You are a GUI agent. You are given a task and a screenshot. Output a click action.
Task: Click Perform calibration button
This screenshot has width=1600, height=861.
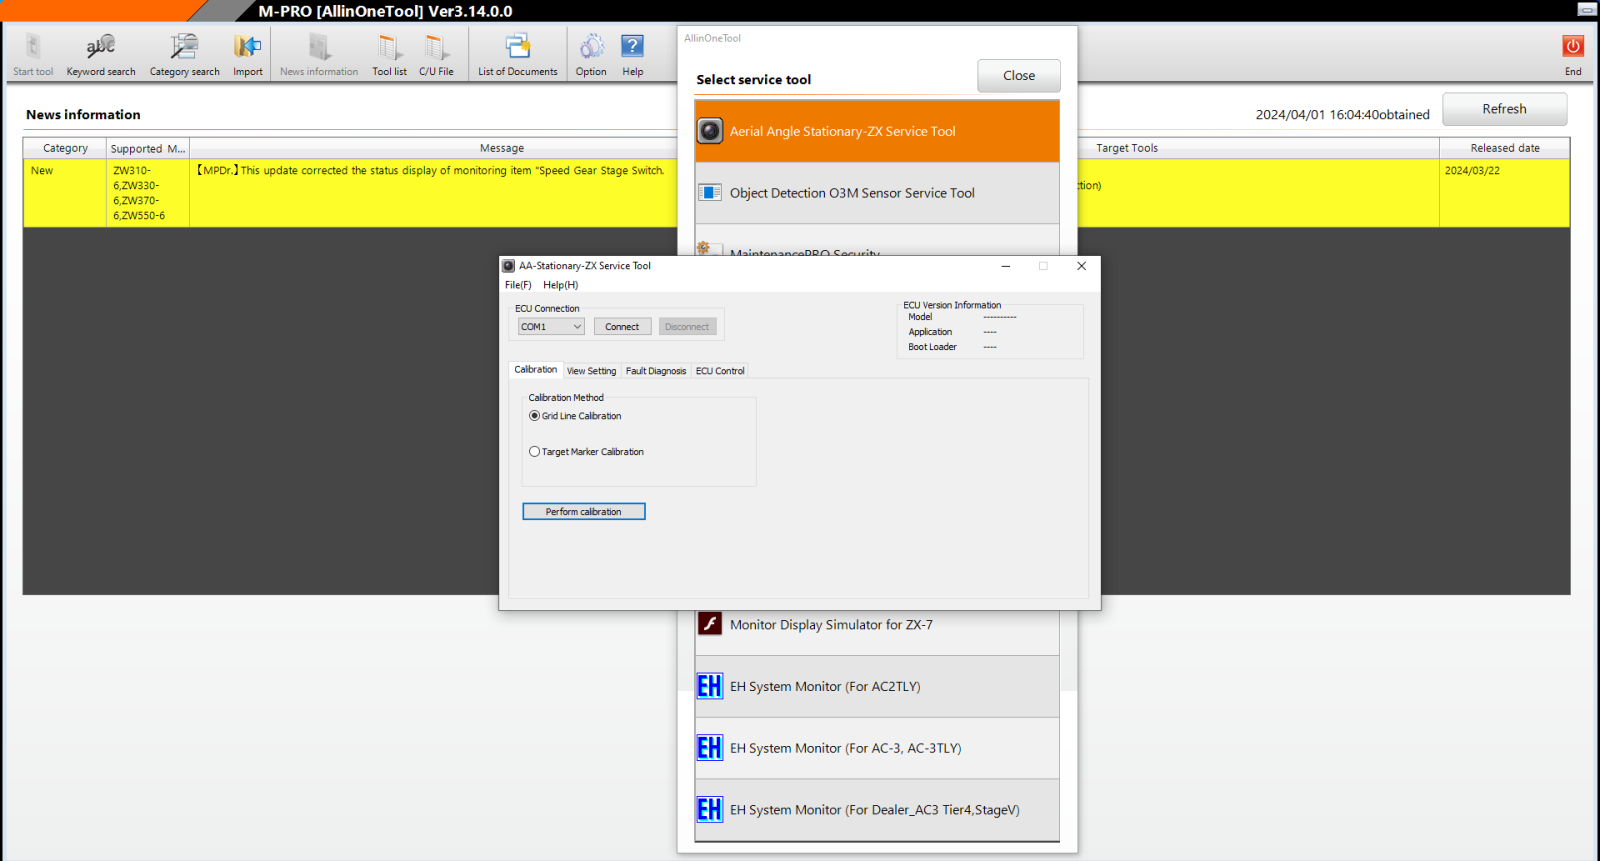(x=584, y=512)
